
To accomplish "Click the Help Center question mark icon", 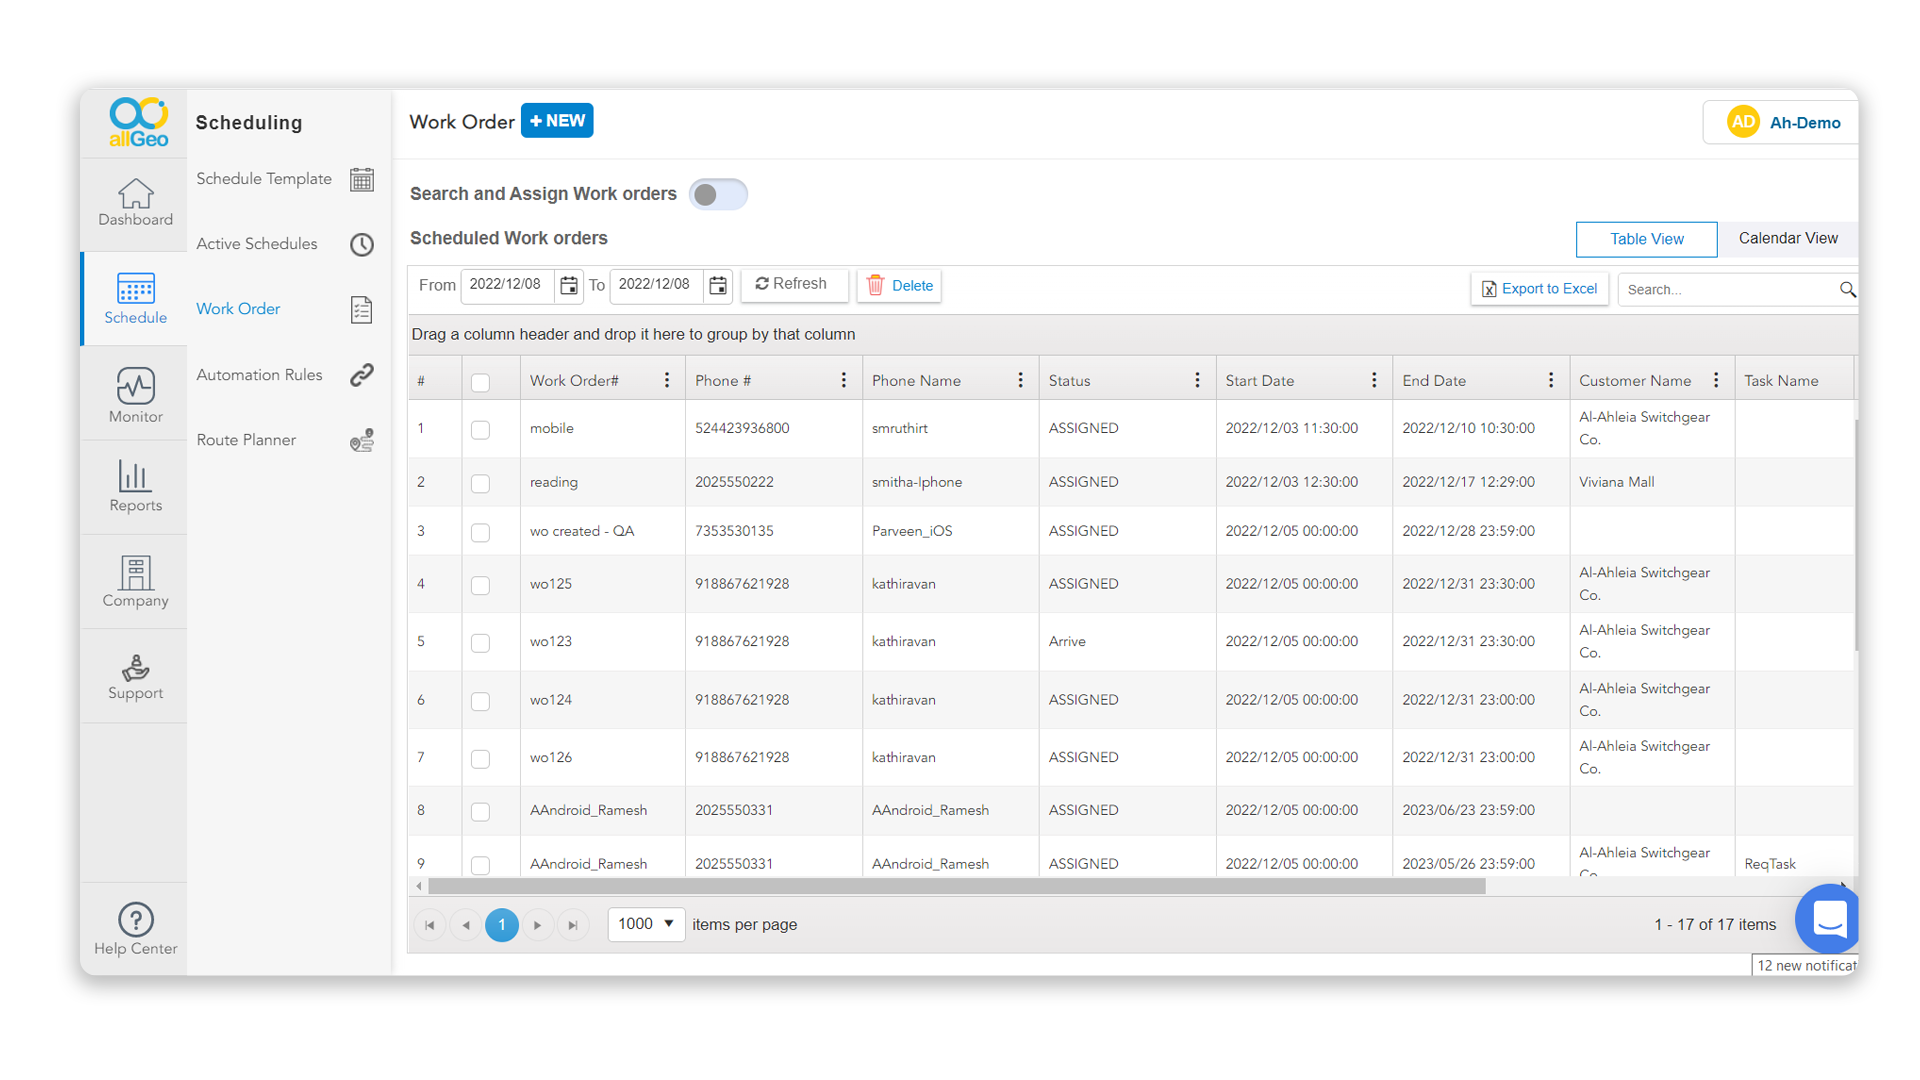I will tap(135, 919).
